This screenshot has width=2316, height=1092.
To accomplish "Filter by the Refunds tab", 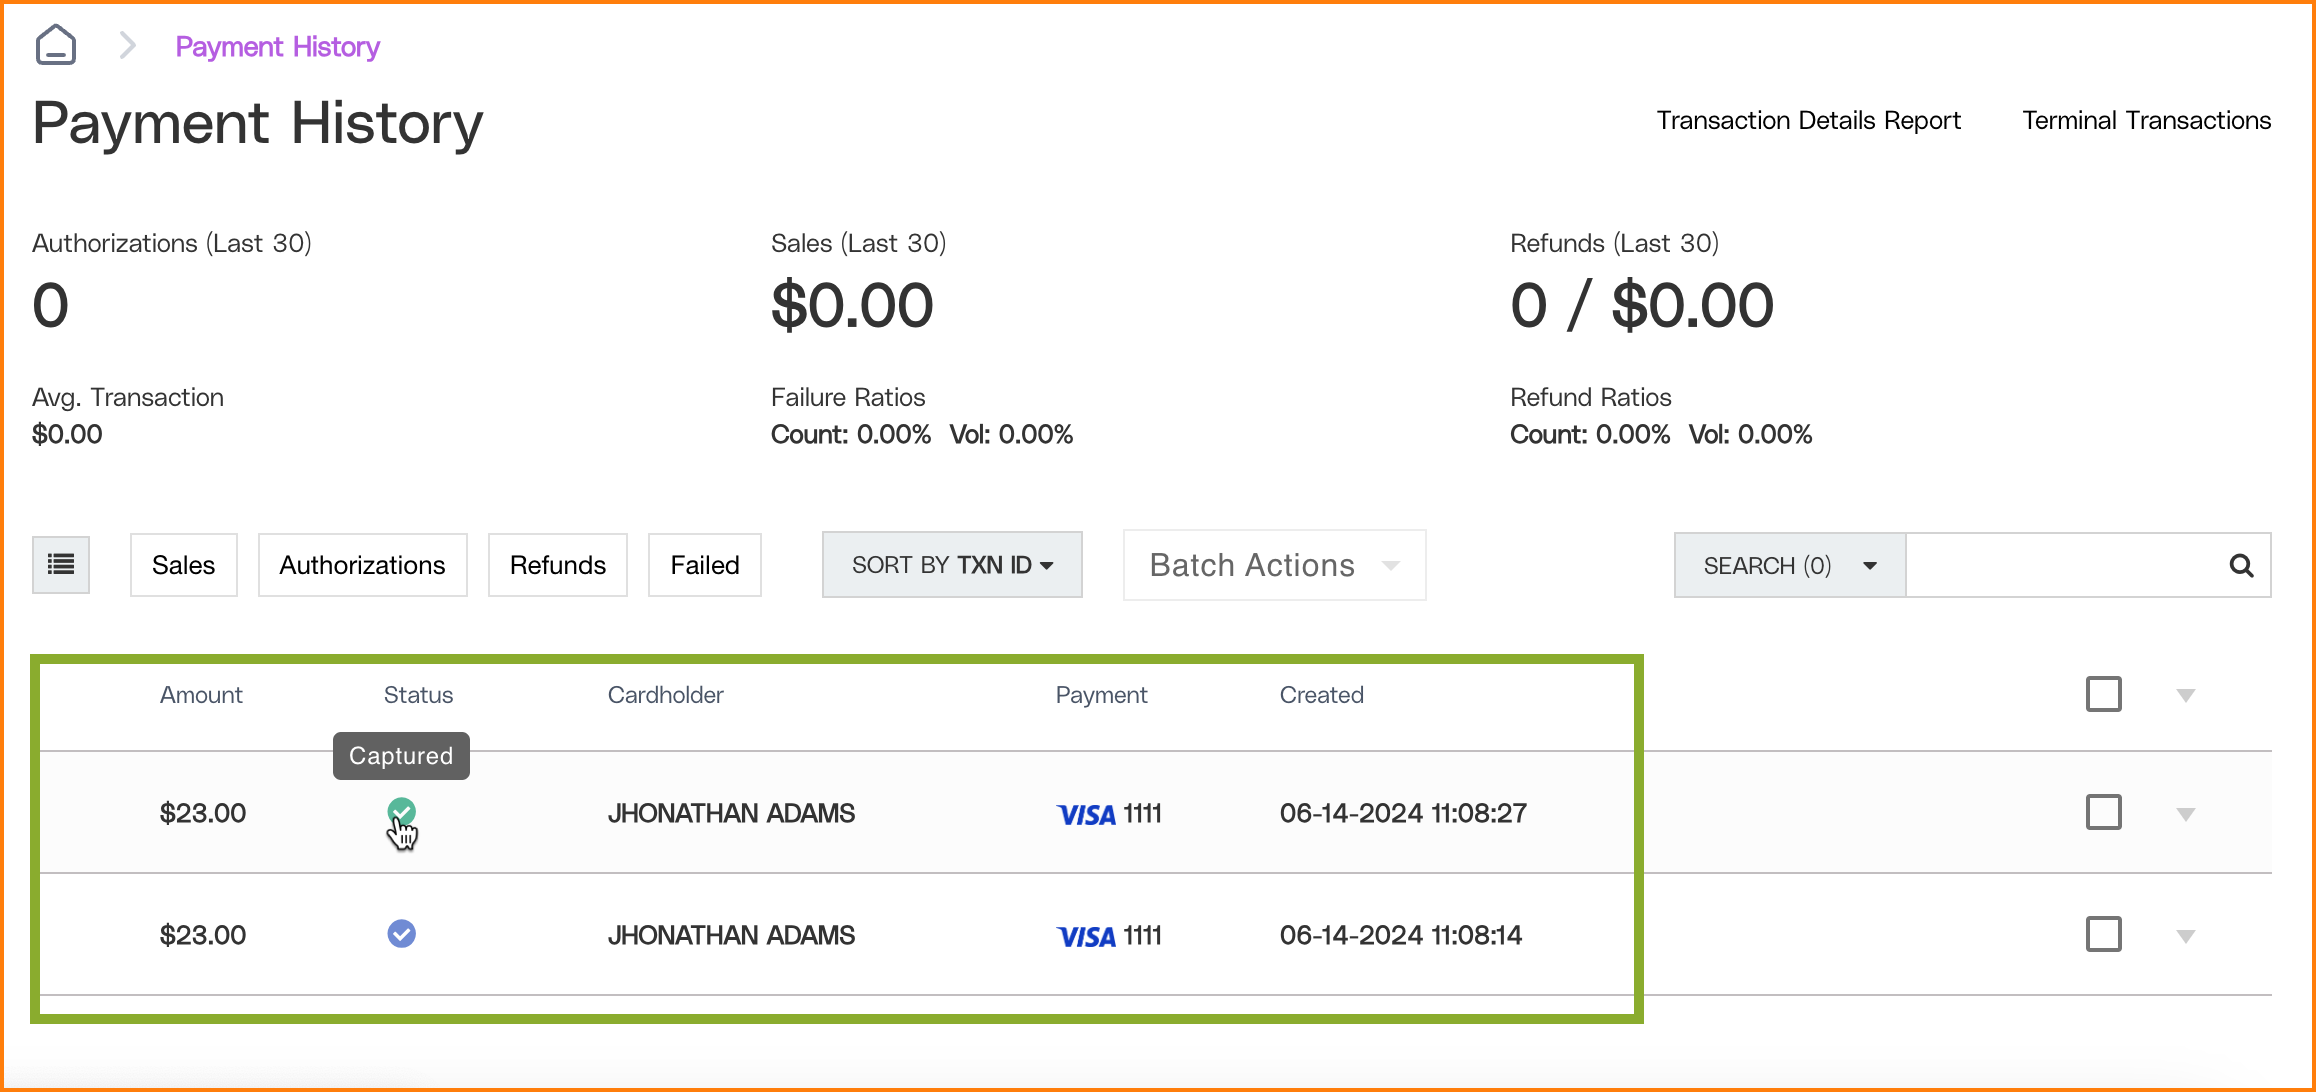I will [x=557, y=565].
